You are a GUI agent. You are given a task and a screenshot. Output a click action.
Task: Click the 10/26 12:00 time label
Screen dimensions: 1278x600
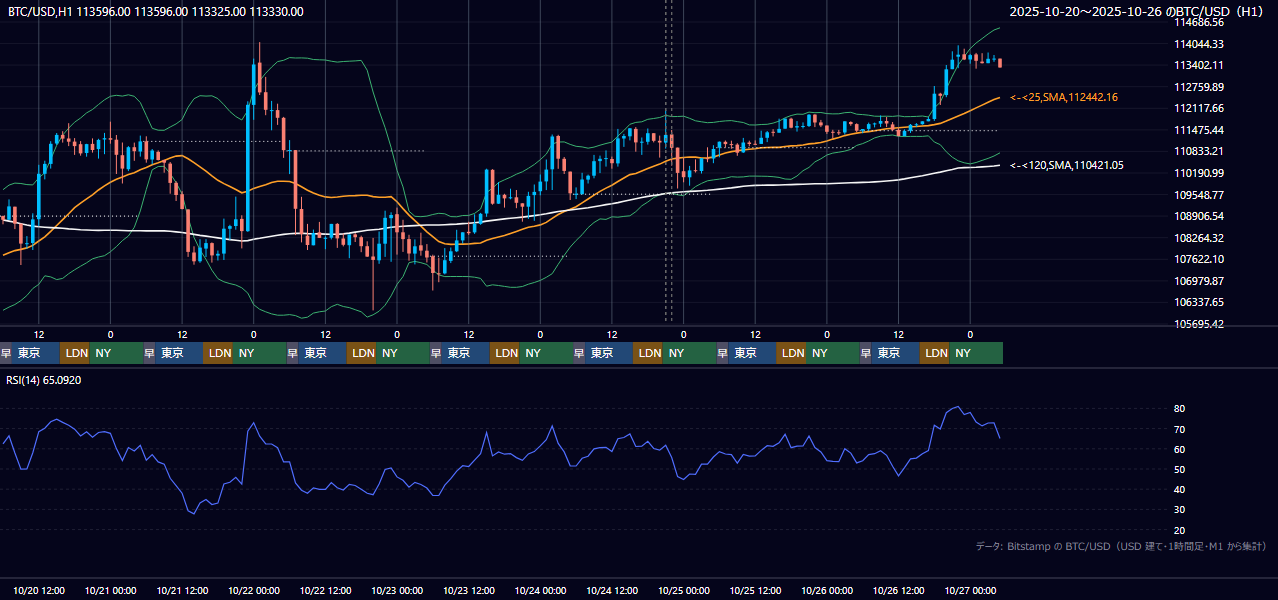(899, 590)
